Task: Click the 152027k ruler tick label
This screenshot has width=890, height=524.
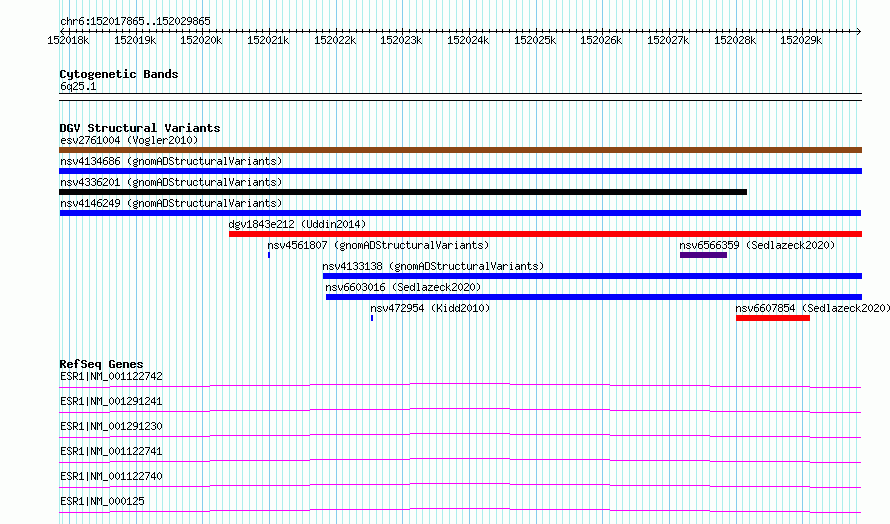Action: [668, 40]
